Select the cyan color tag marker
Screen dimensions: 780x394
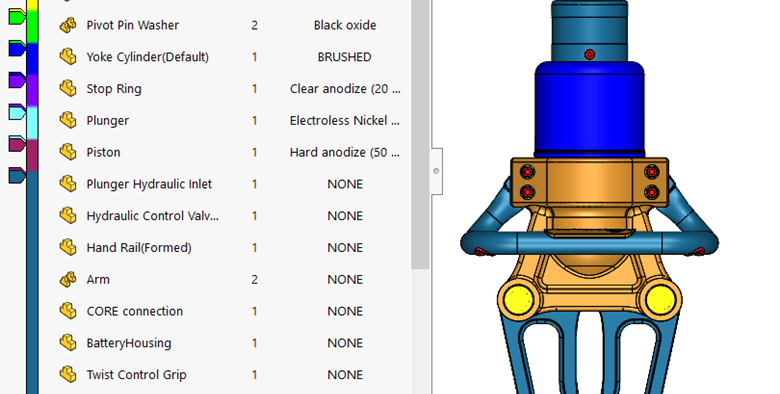click(17, 112)
